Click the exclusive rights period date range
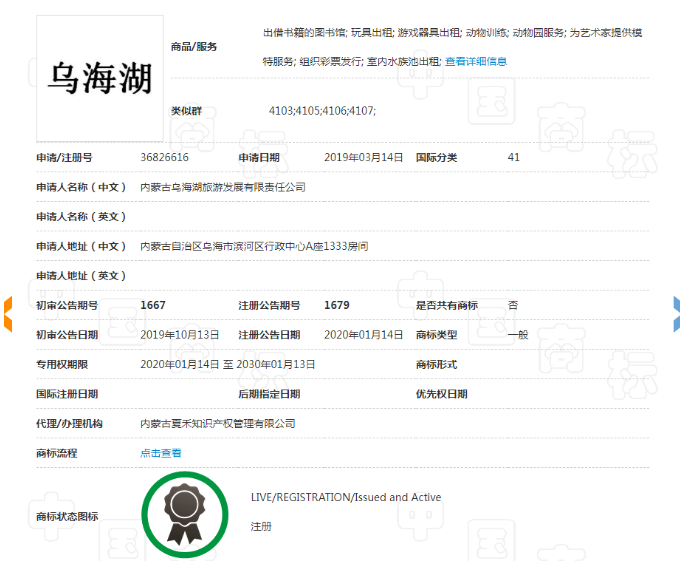The height and width of the screenshot is (585, 680). coord(227,364)
